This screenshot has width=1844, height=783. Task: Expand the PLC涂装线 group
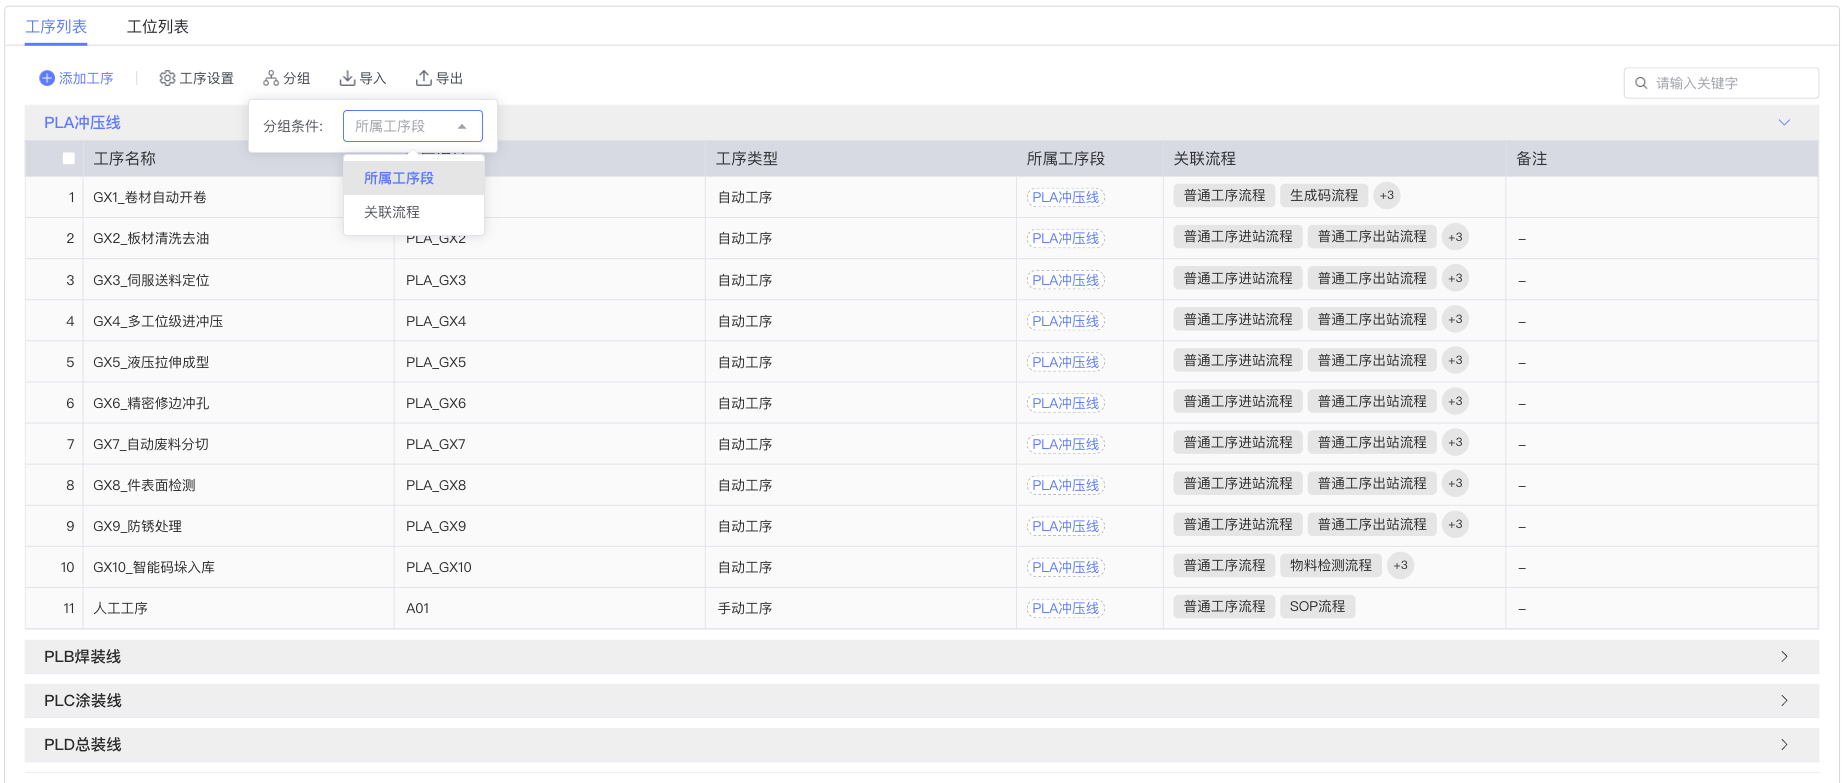coord(1784,701)
